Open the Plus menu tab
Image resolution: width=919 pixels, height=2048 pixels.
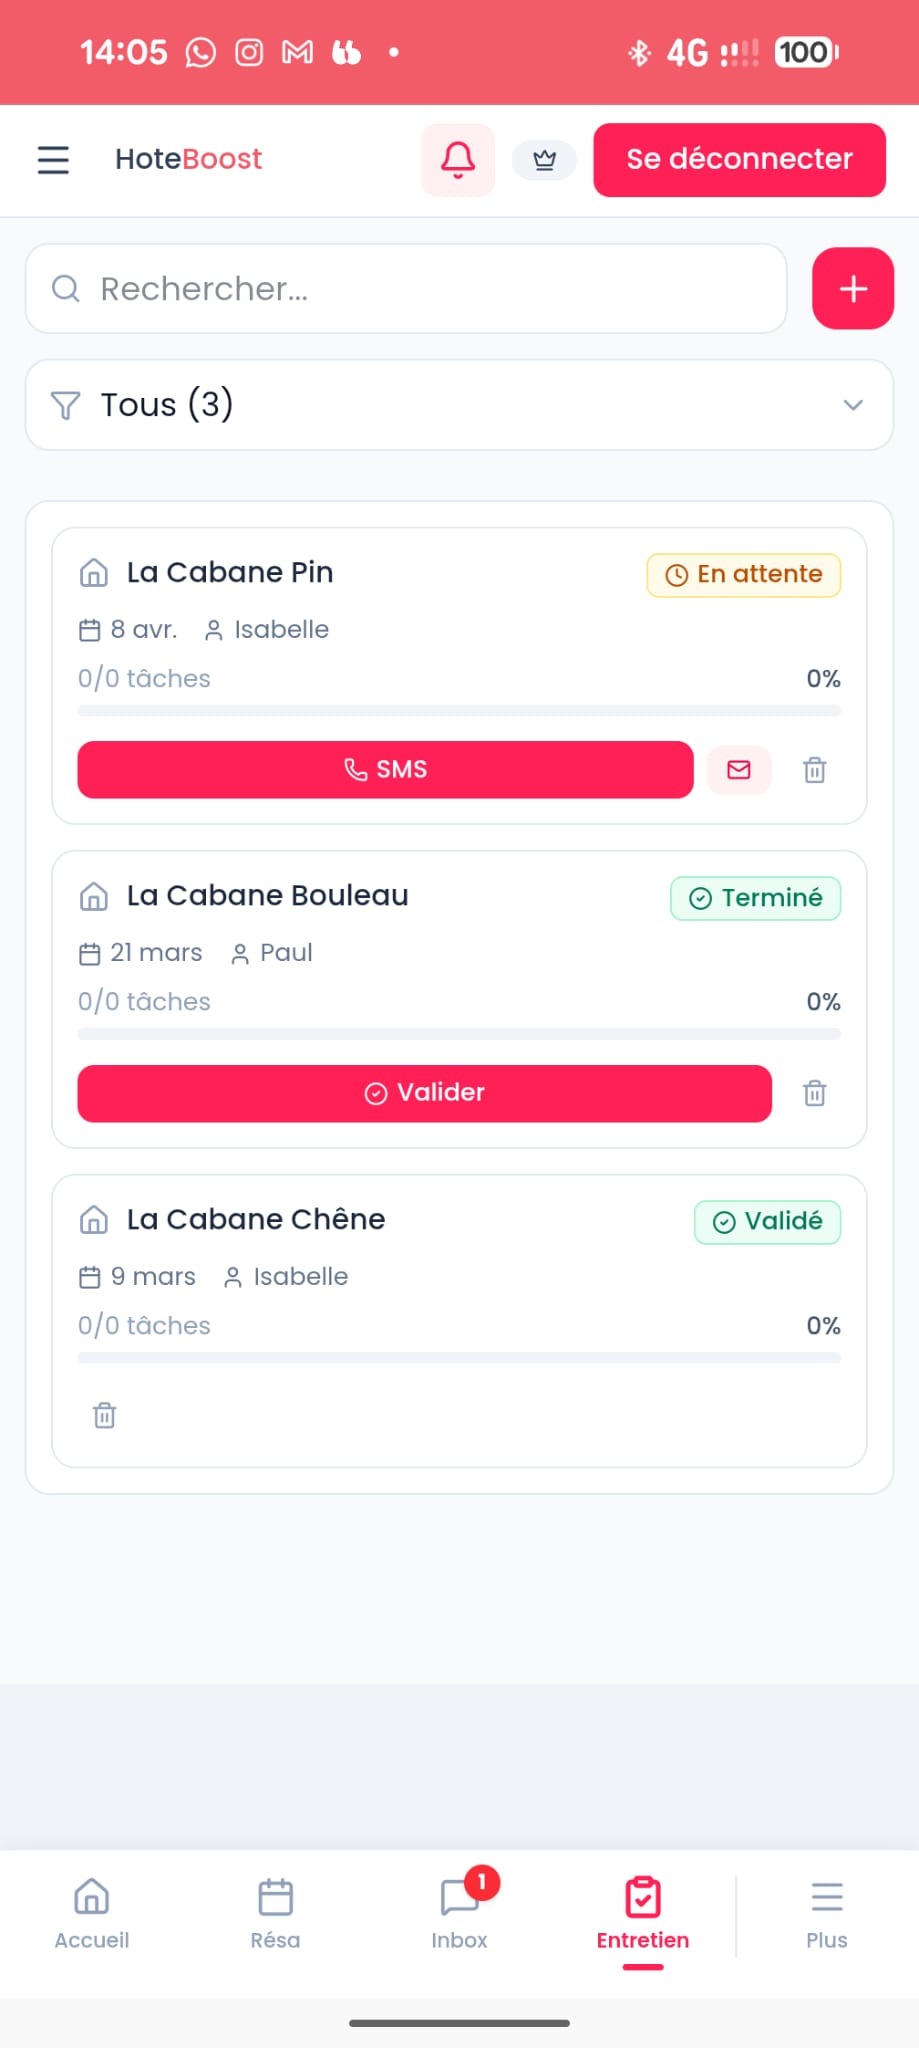(x=826, y=1913)
